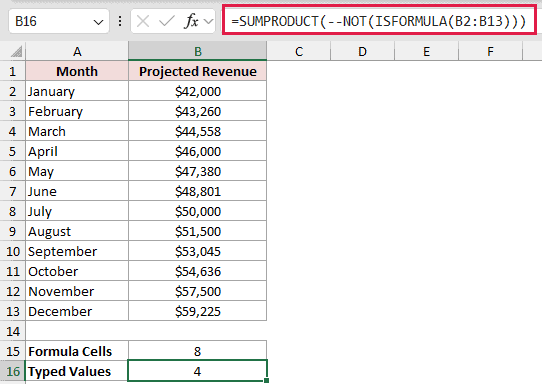Open the Name Box dropdown arrow
542x384 pixels.
[x=99, y=22]
